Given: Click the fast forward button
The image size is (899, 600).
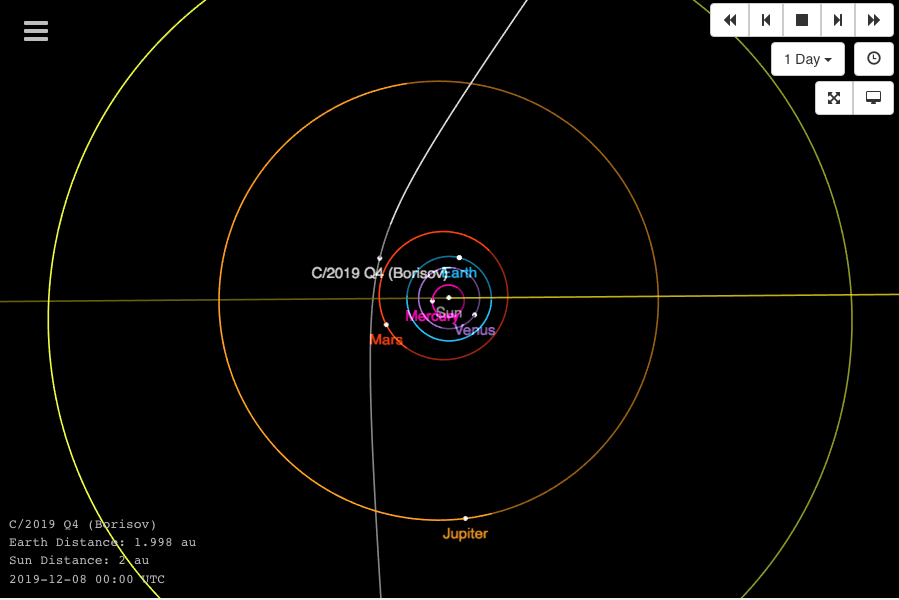Looking at the screenshot, I should click(874, 20).
